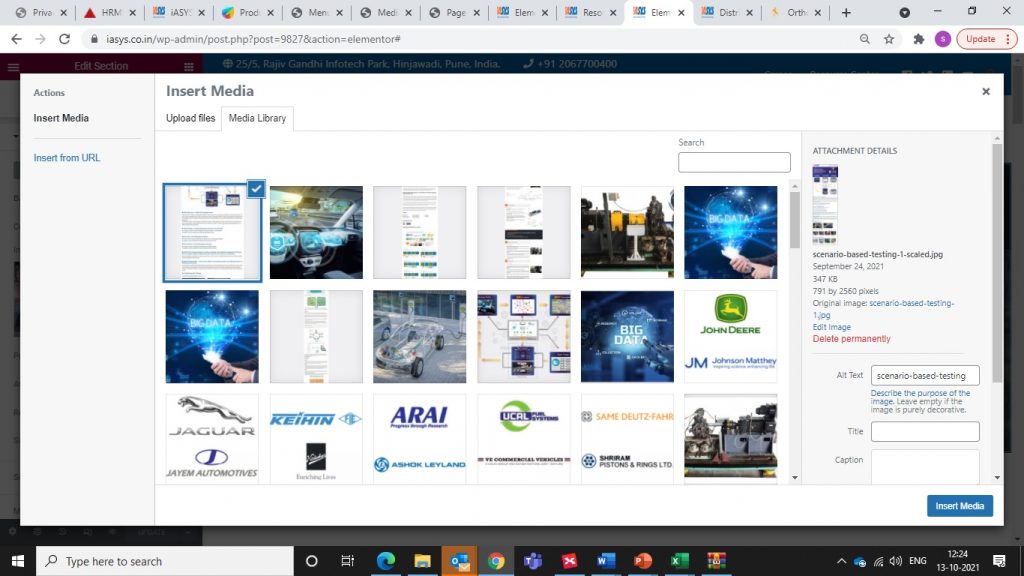Open WinRAR from taskbar
Screen dimensions: 1024x576
pos(716,561)
